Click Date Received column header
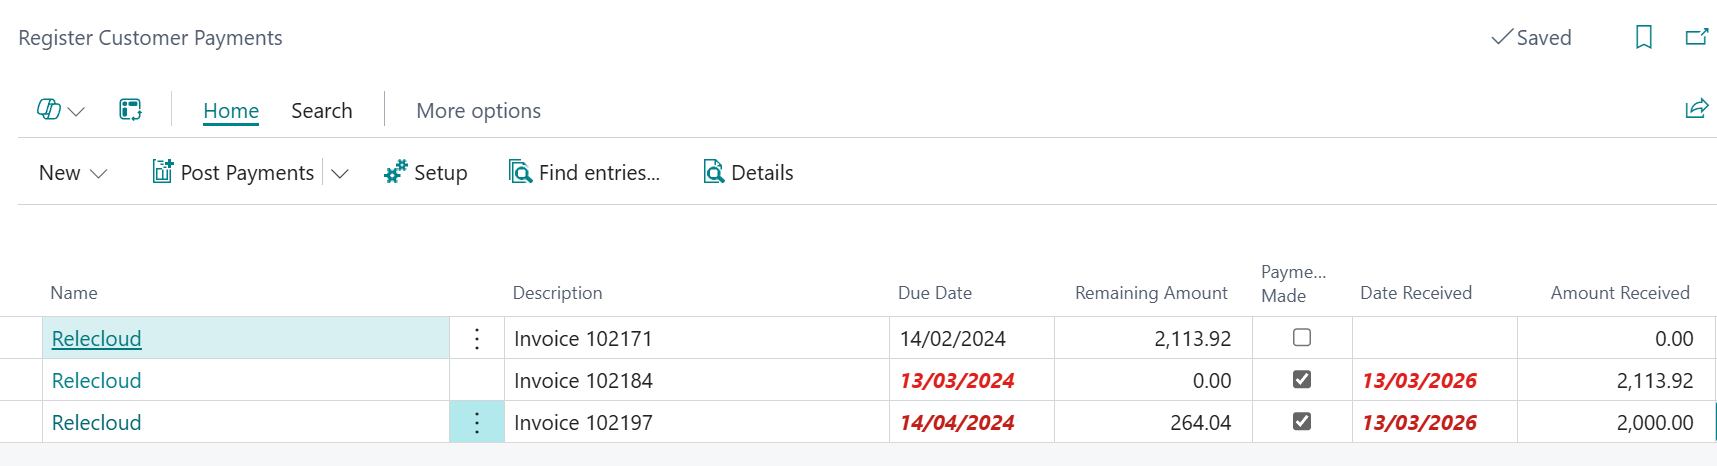 pos(1416,293)
